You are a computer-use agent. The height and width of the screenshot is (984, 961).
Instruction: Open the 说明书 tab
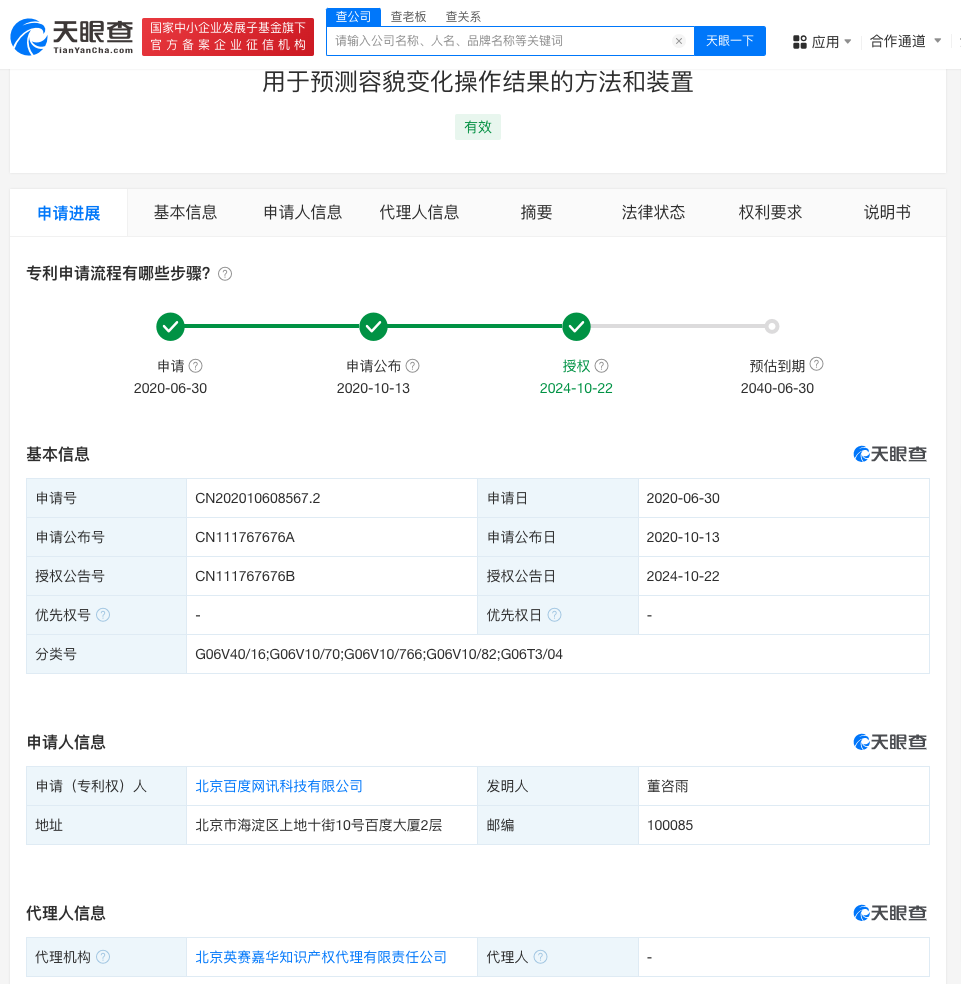887,212
